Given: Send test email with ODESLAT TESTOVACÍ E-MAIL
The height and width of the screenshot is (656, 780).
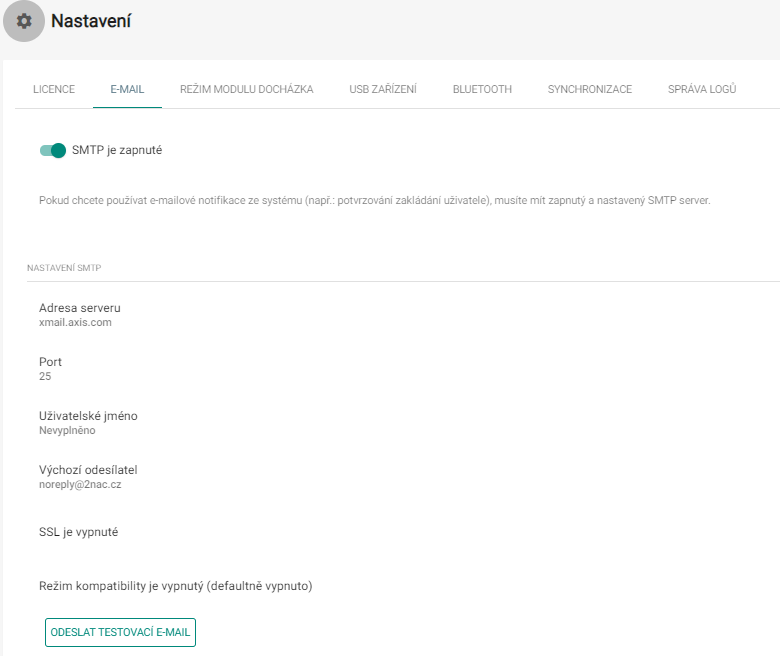Looking at the screenshot, I should click(120, 632).
